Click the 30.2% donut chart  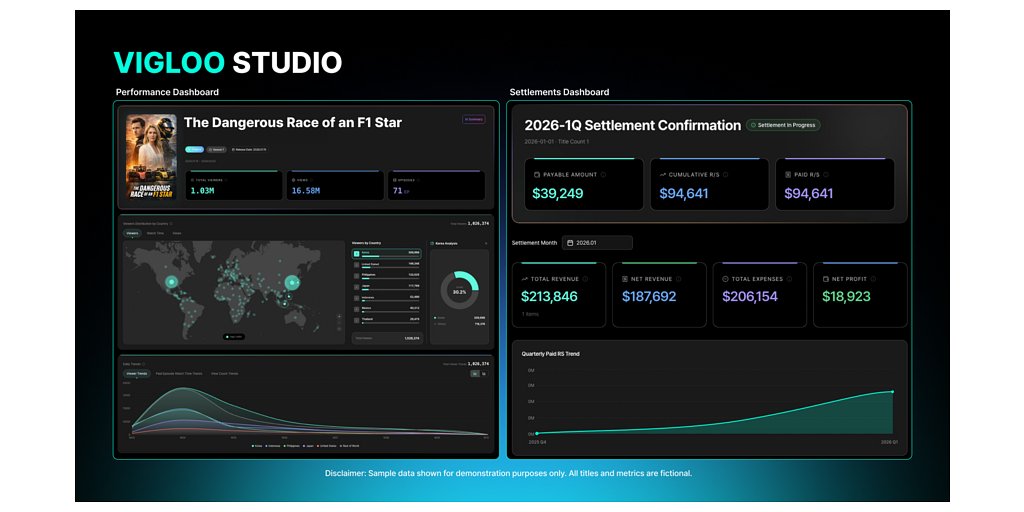point(459,291)
